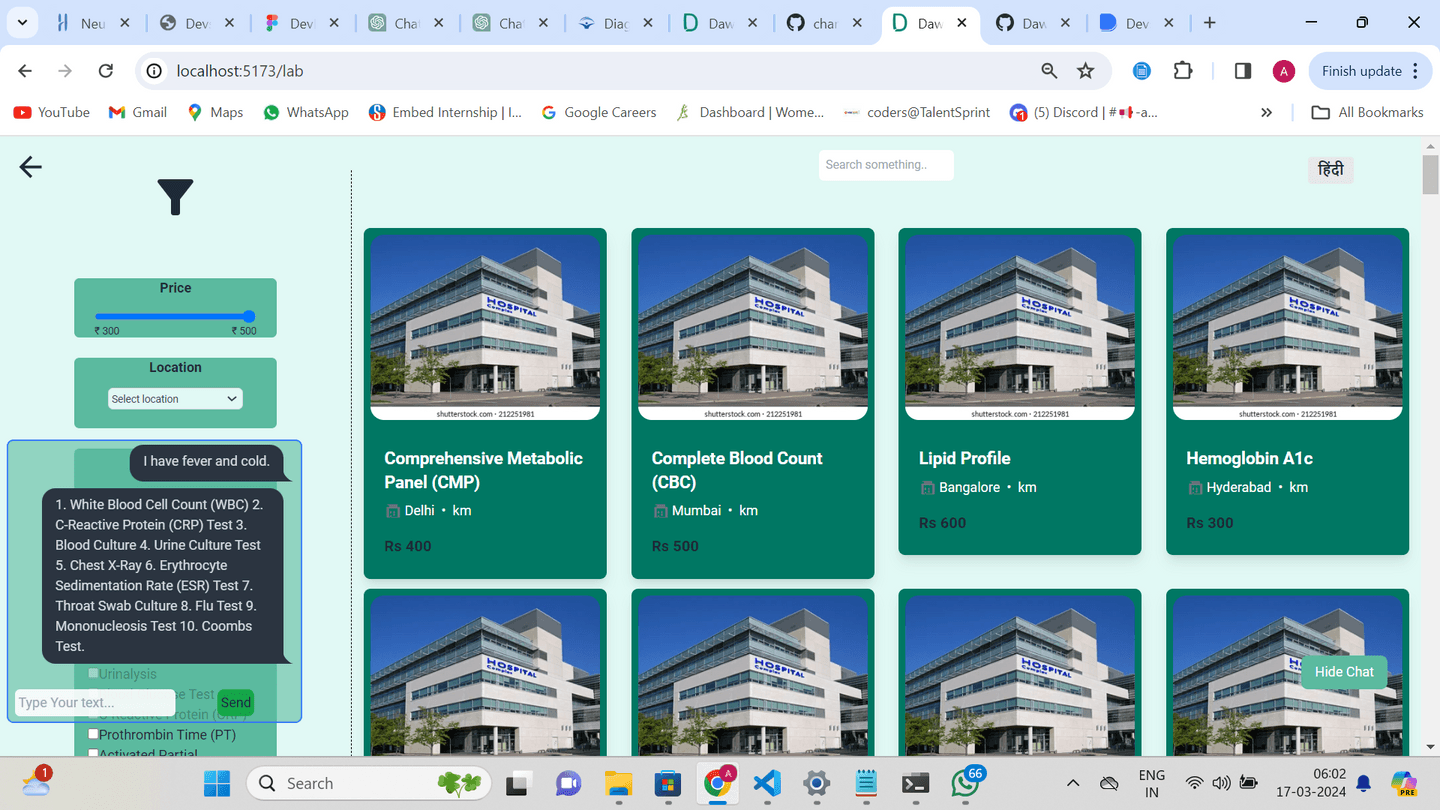Click the price range slider handle

(249, 316)
